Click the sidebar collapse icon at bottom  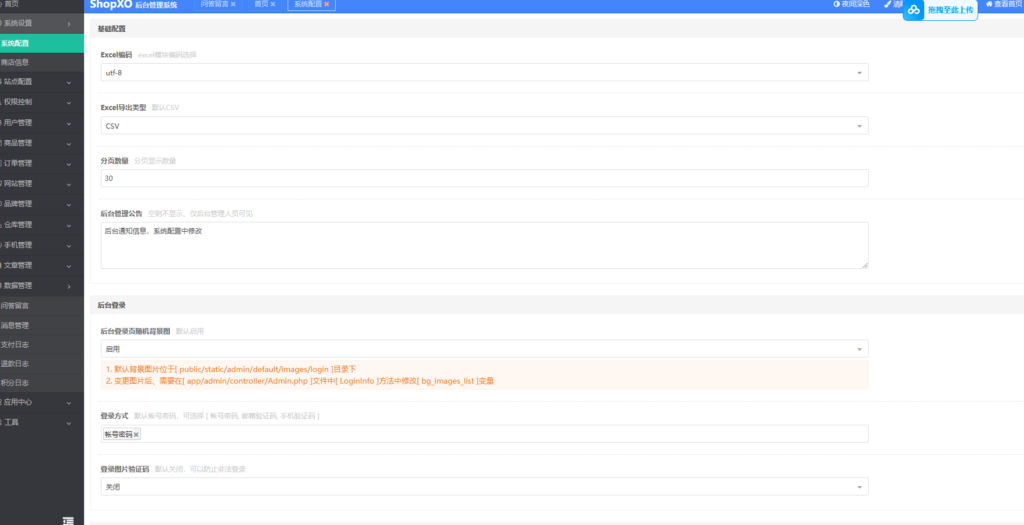[x=68, y=519]
